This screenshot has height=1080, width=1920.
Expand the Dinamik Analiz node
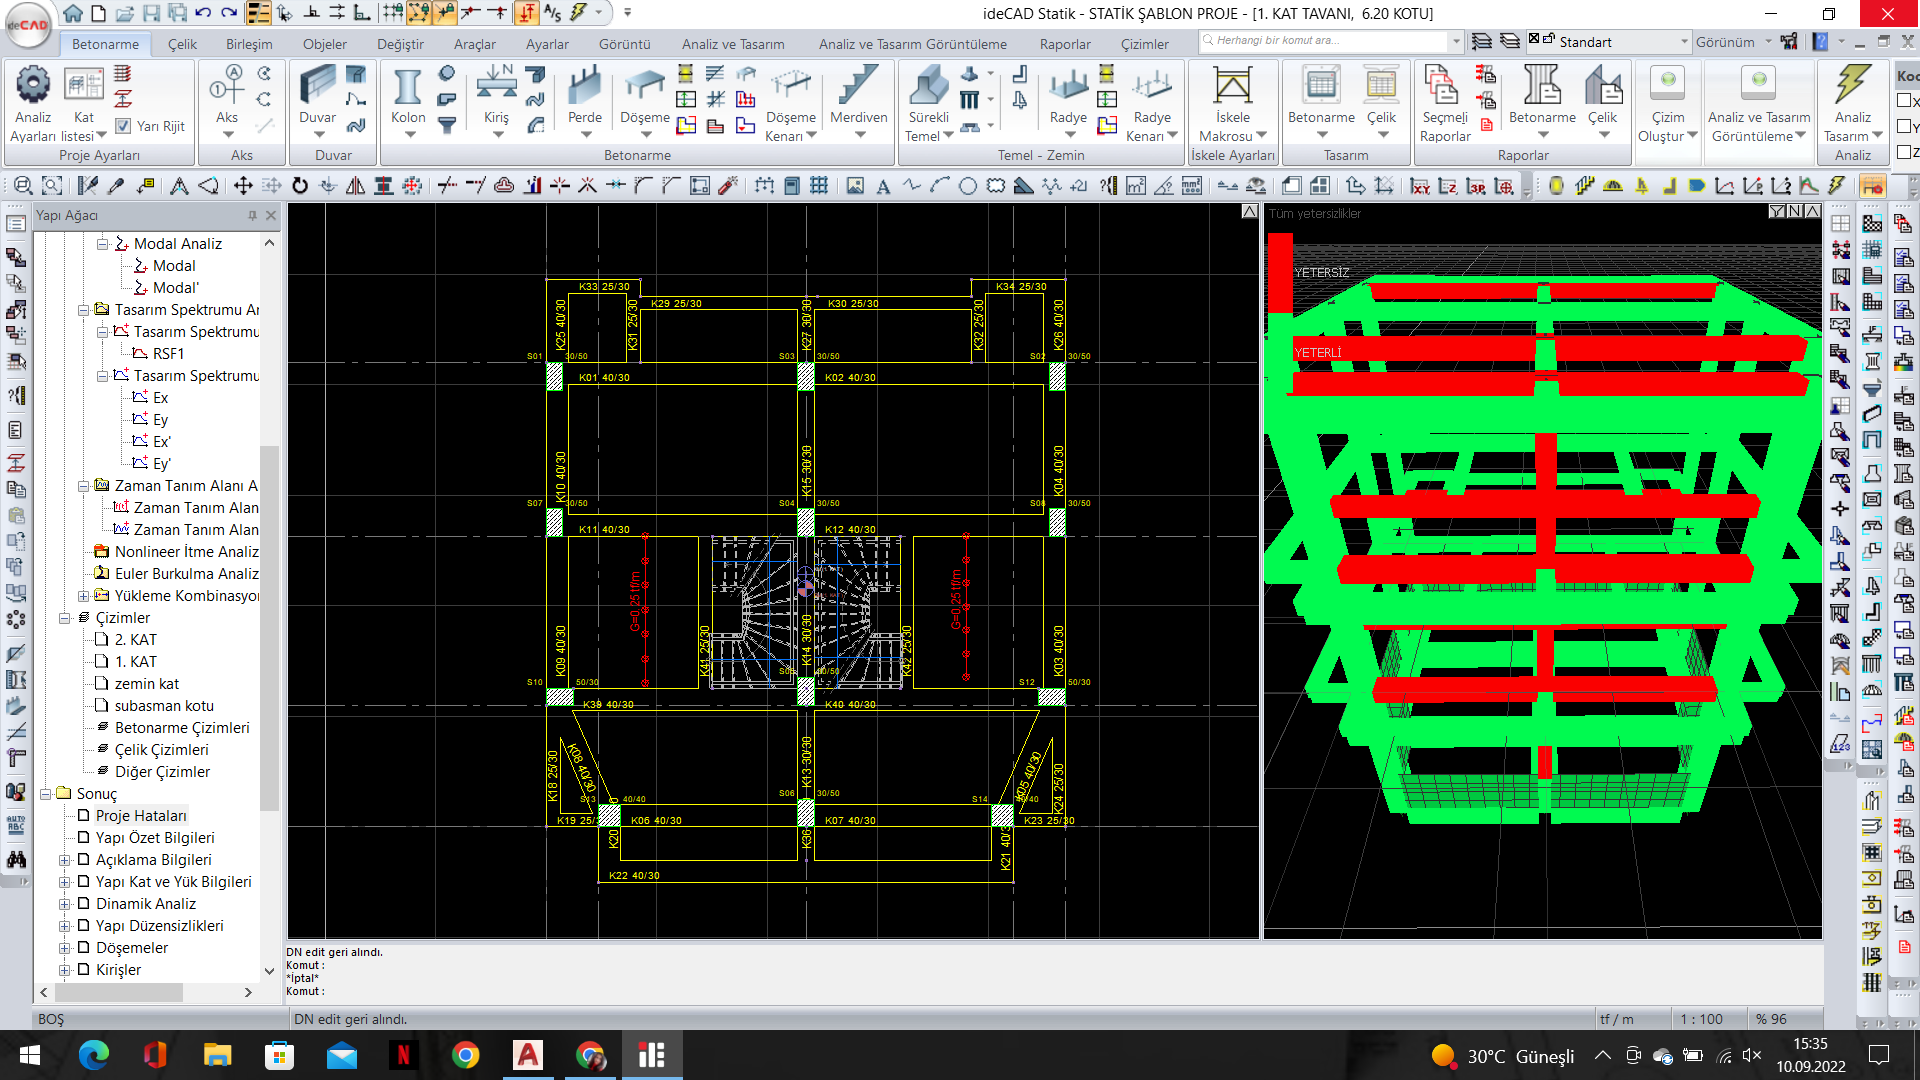pos(65,904)
